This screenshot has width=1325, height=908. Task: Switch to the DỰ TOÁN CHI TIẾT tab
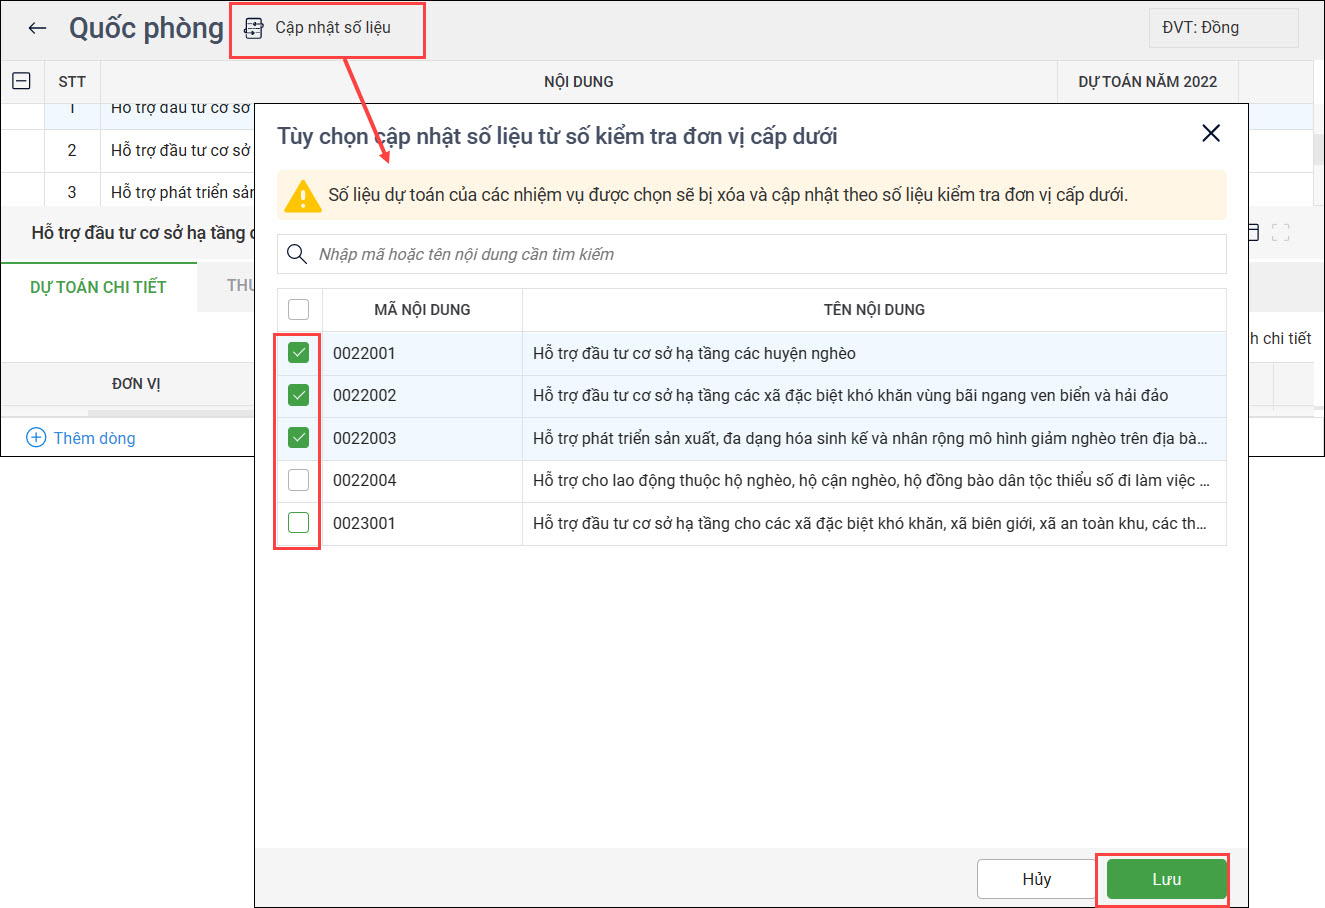pyautogui.click(x=98, y=287)
